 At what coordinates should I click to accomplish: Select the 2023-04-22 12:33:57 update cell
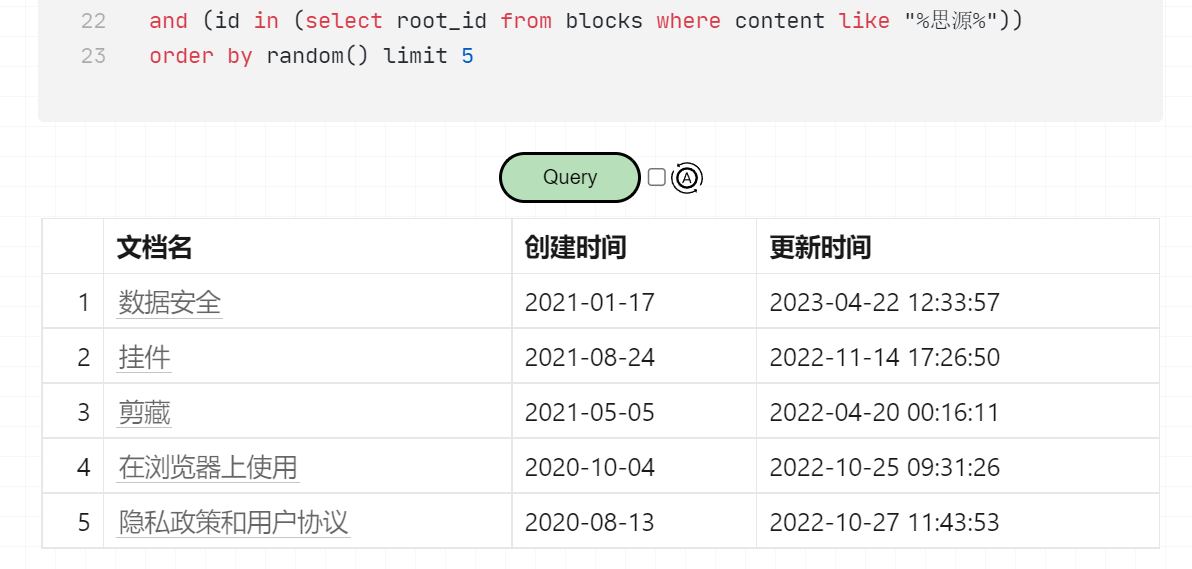click(x=884, y=302)
